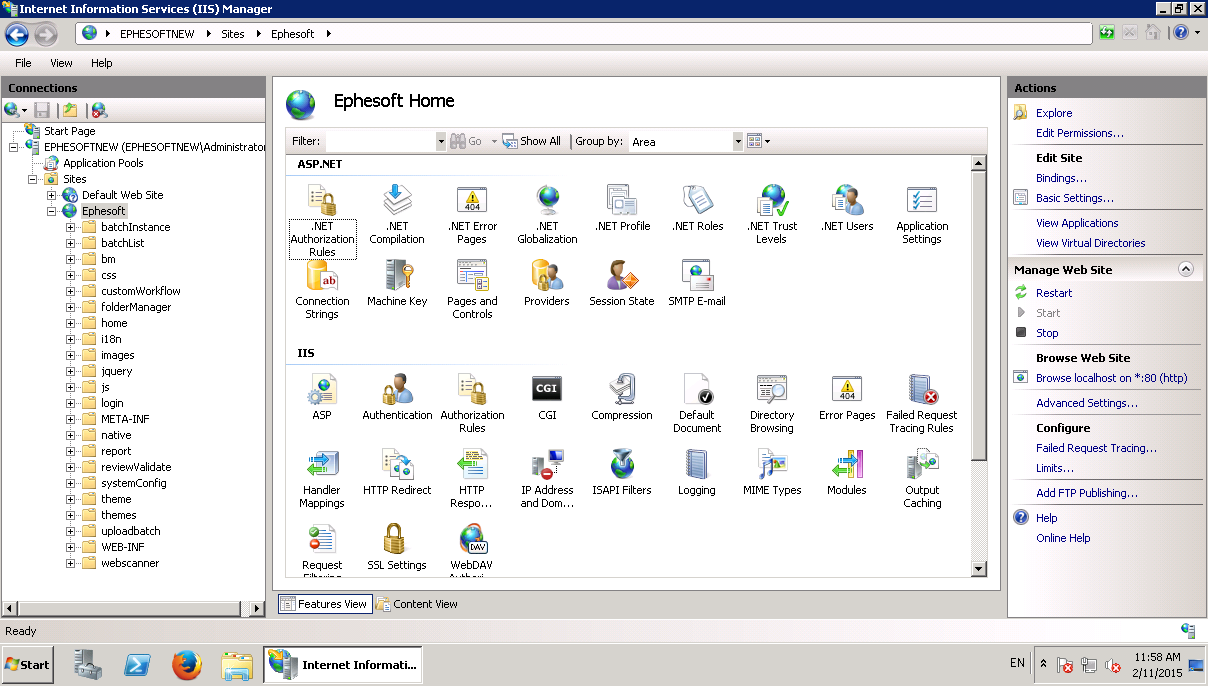
Task: Open Logging feature
Action: pos(697,472)
